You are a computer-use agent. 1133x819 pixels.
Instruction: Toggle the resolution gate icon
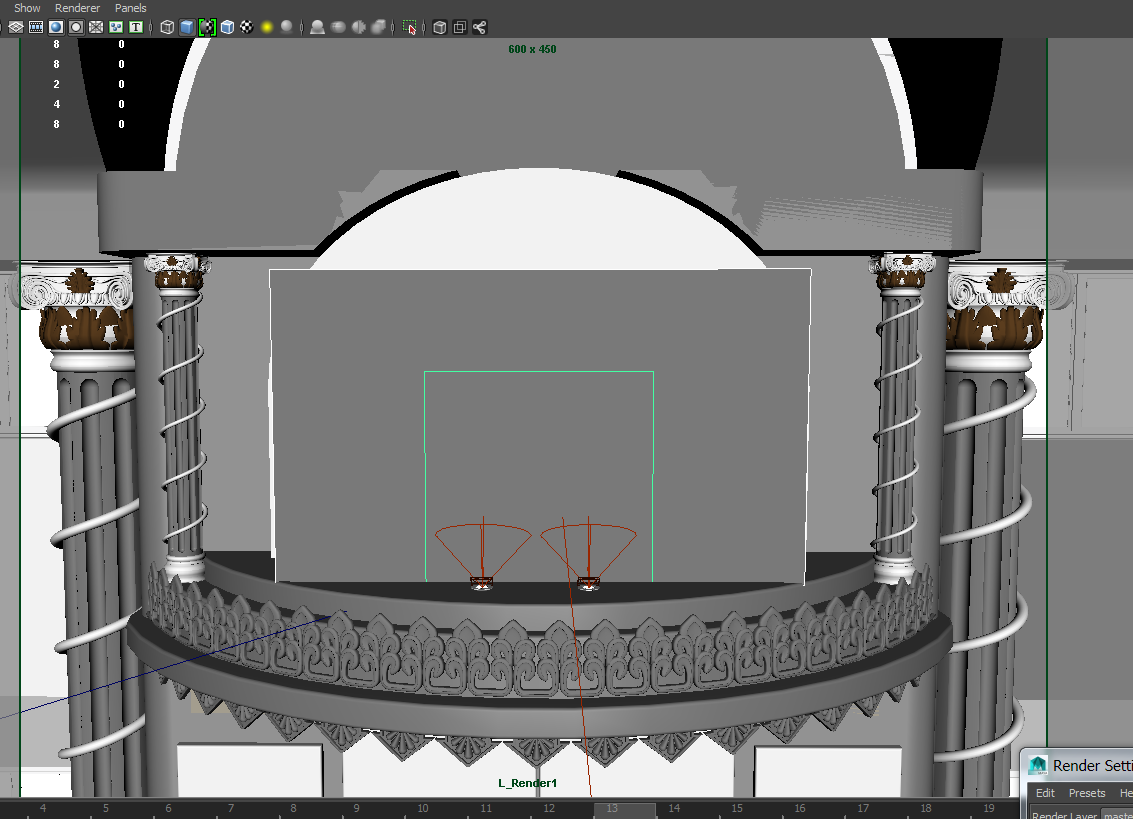pyautogui.click(x=56, y=27)
